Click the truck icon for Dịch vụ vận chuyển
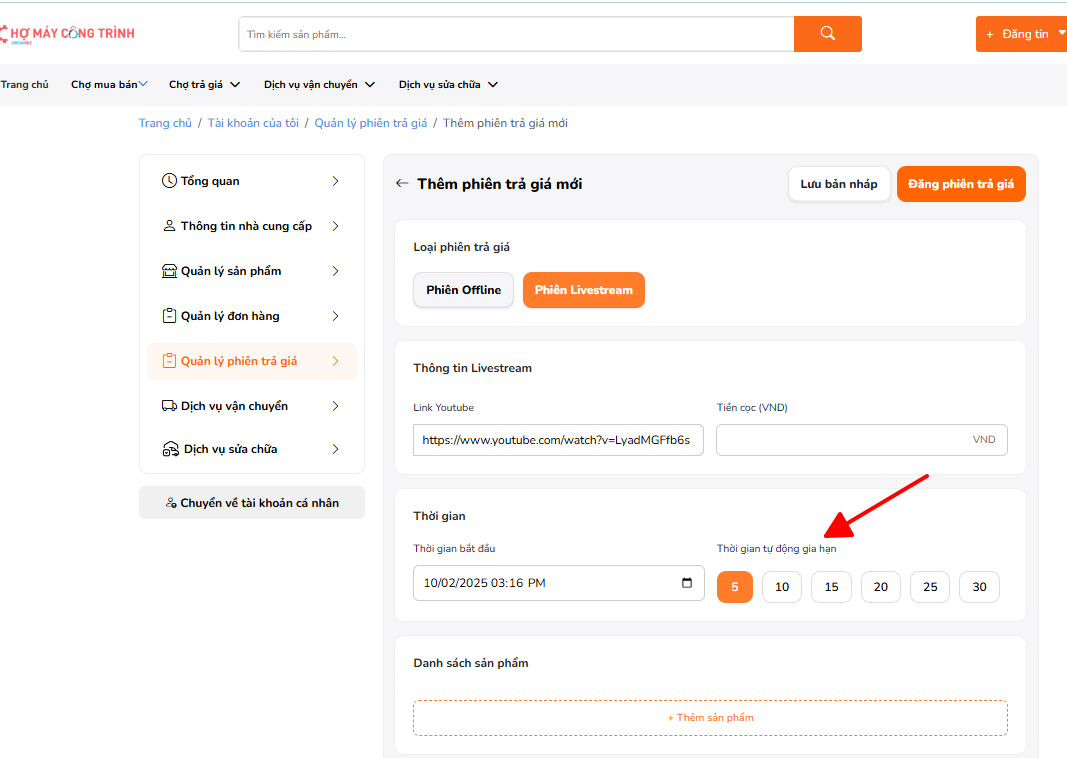 169,406
